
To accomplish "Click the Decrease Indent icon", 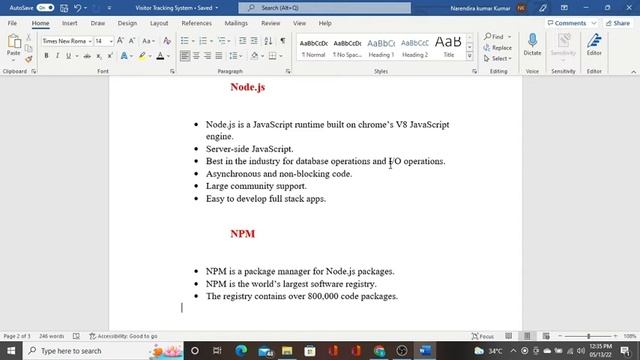I will pyautogui.click(x=242, y=41).
